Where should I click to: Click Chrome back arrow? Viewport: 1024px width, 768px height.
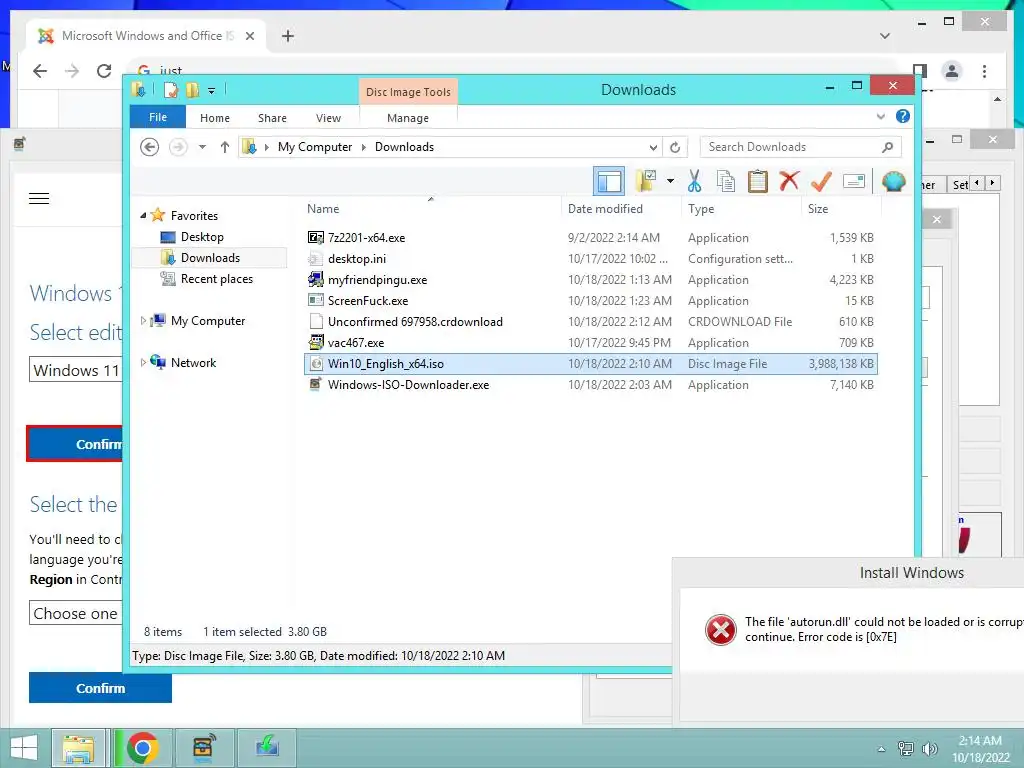(x=40, y=71)
